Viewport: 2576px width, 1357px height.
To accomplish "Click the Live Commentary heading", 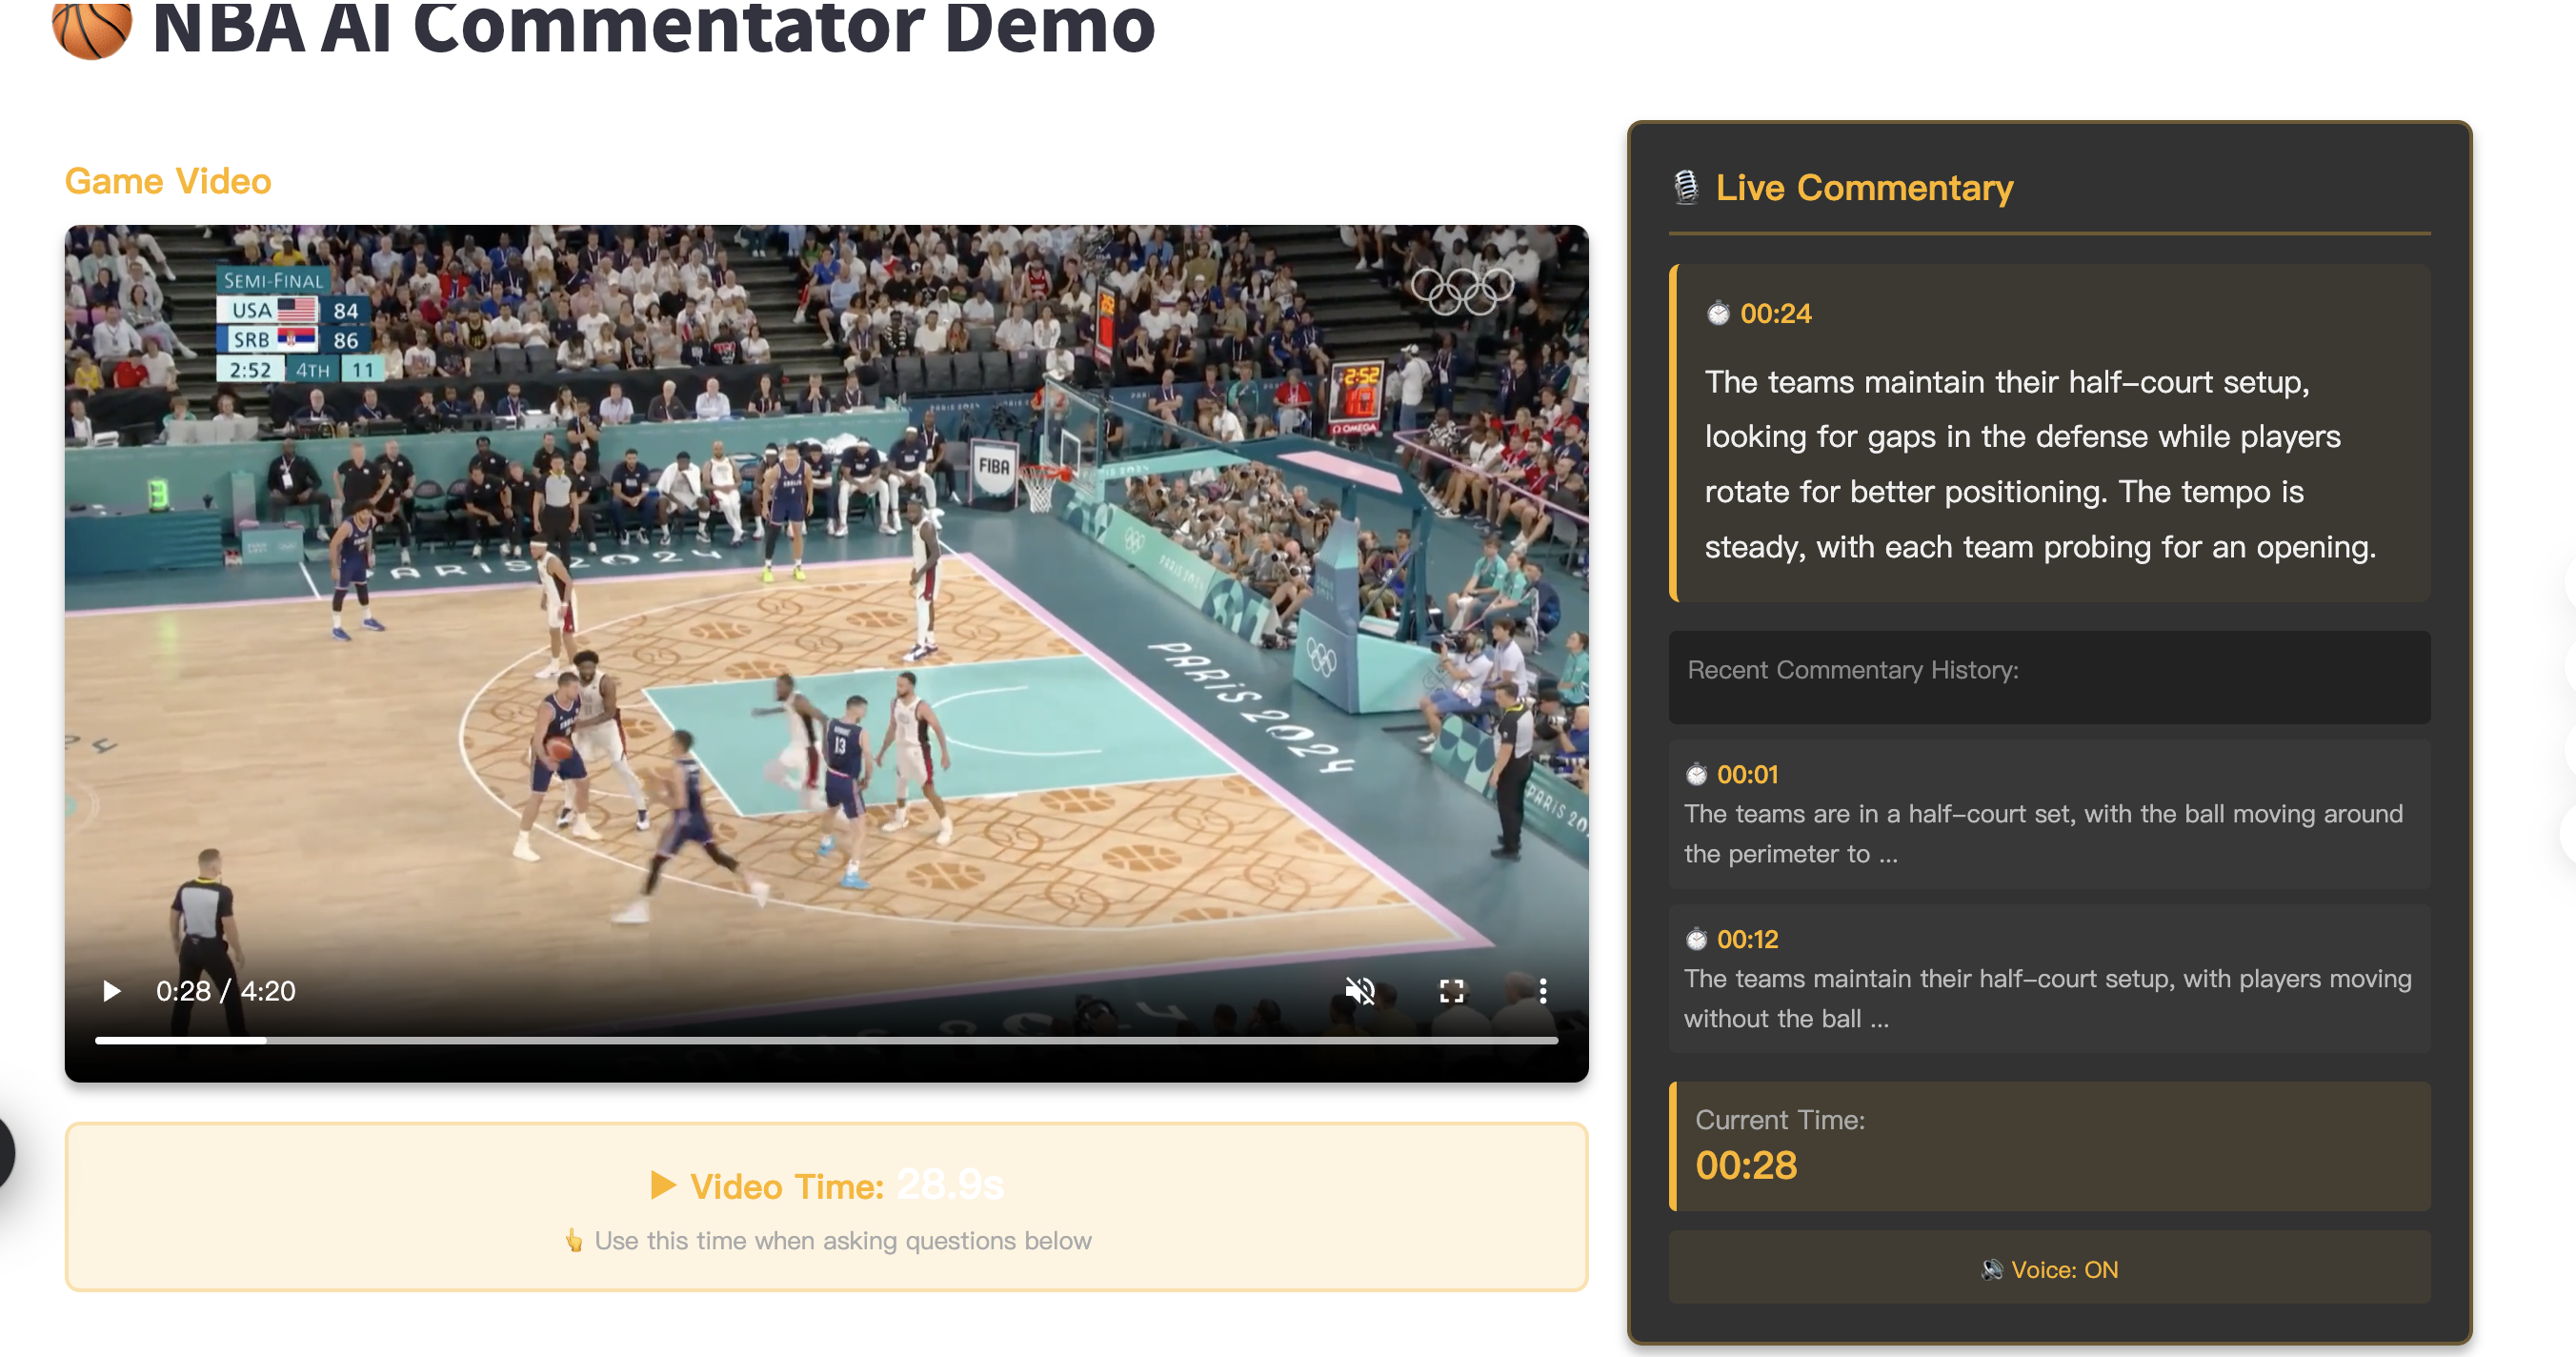I will (1864, 188).
